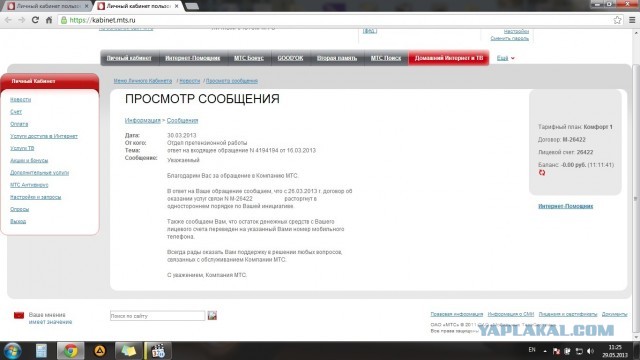Open the Chrome menu icon
Image resolution: width=640 pixels, height=360 pixels.
coord(632,20)
